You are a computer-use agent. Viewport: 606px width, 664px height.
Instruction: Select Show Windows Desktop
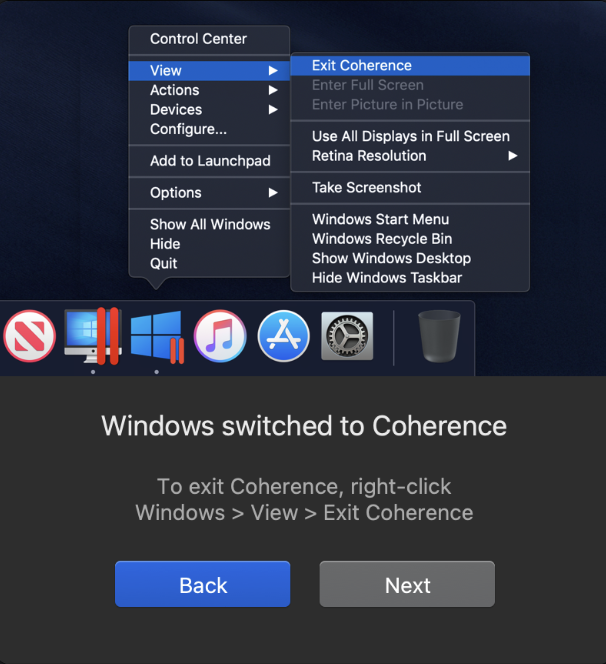410,258
